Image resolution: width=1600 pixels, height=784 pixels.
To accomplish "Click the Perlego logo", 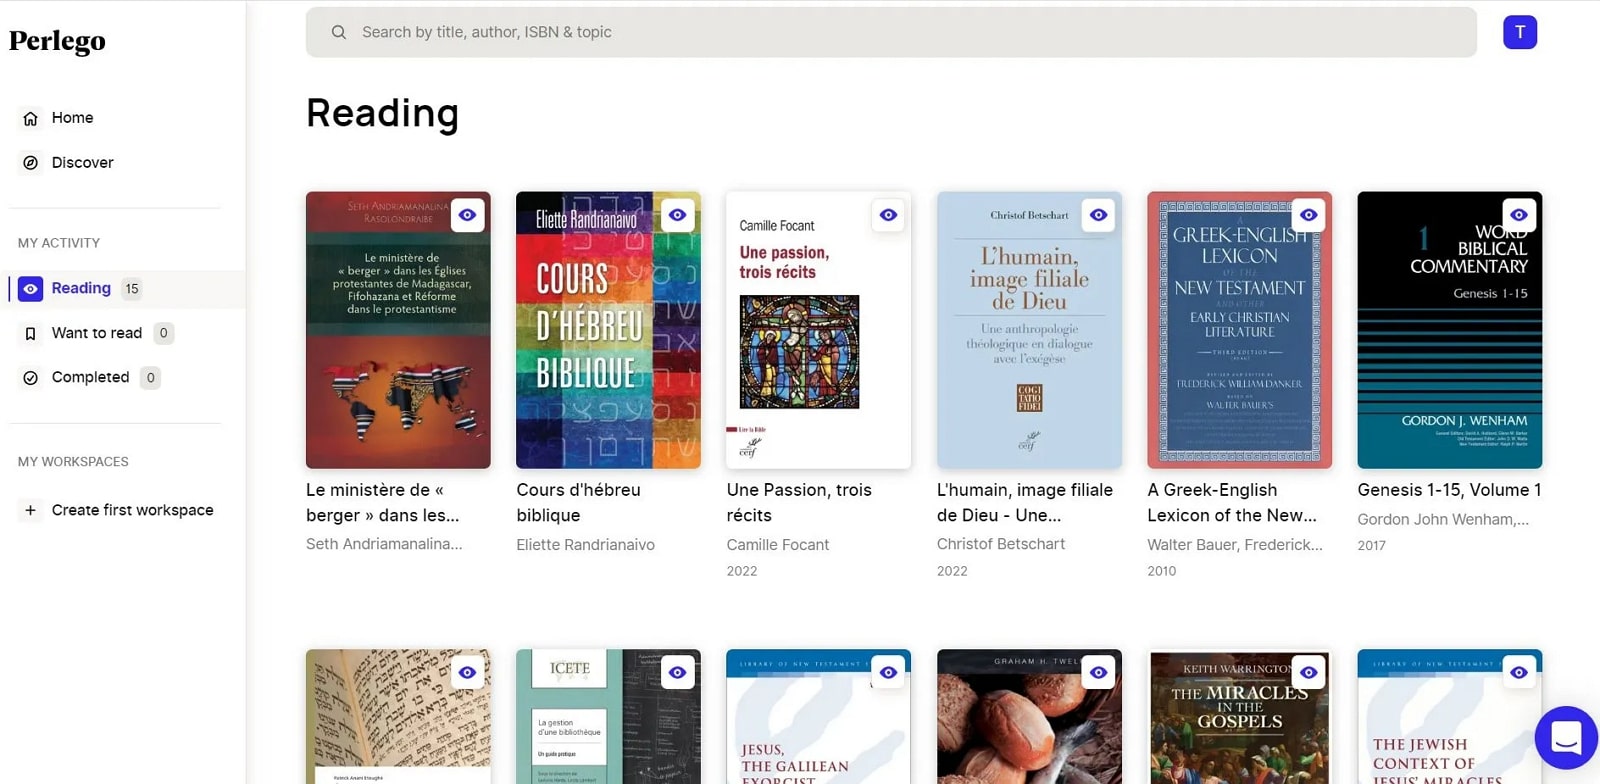I will coord(57,41).
